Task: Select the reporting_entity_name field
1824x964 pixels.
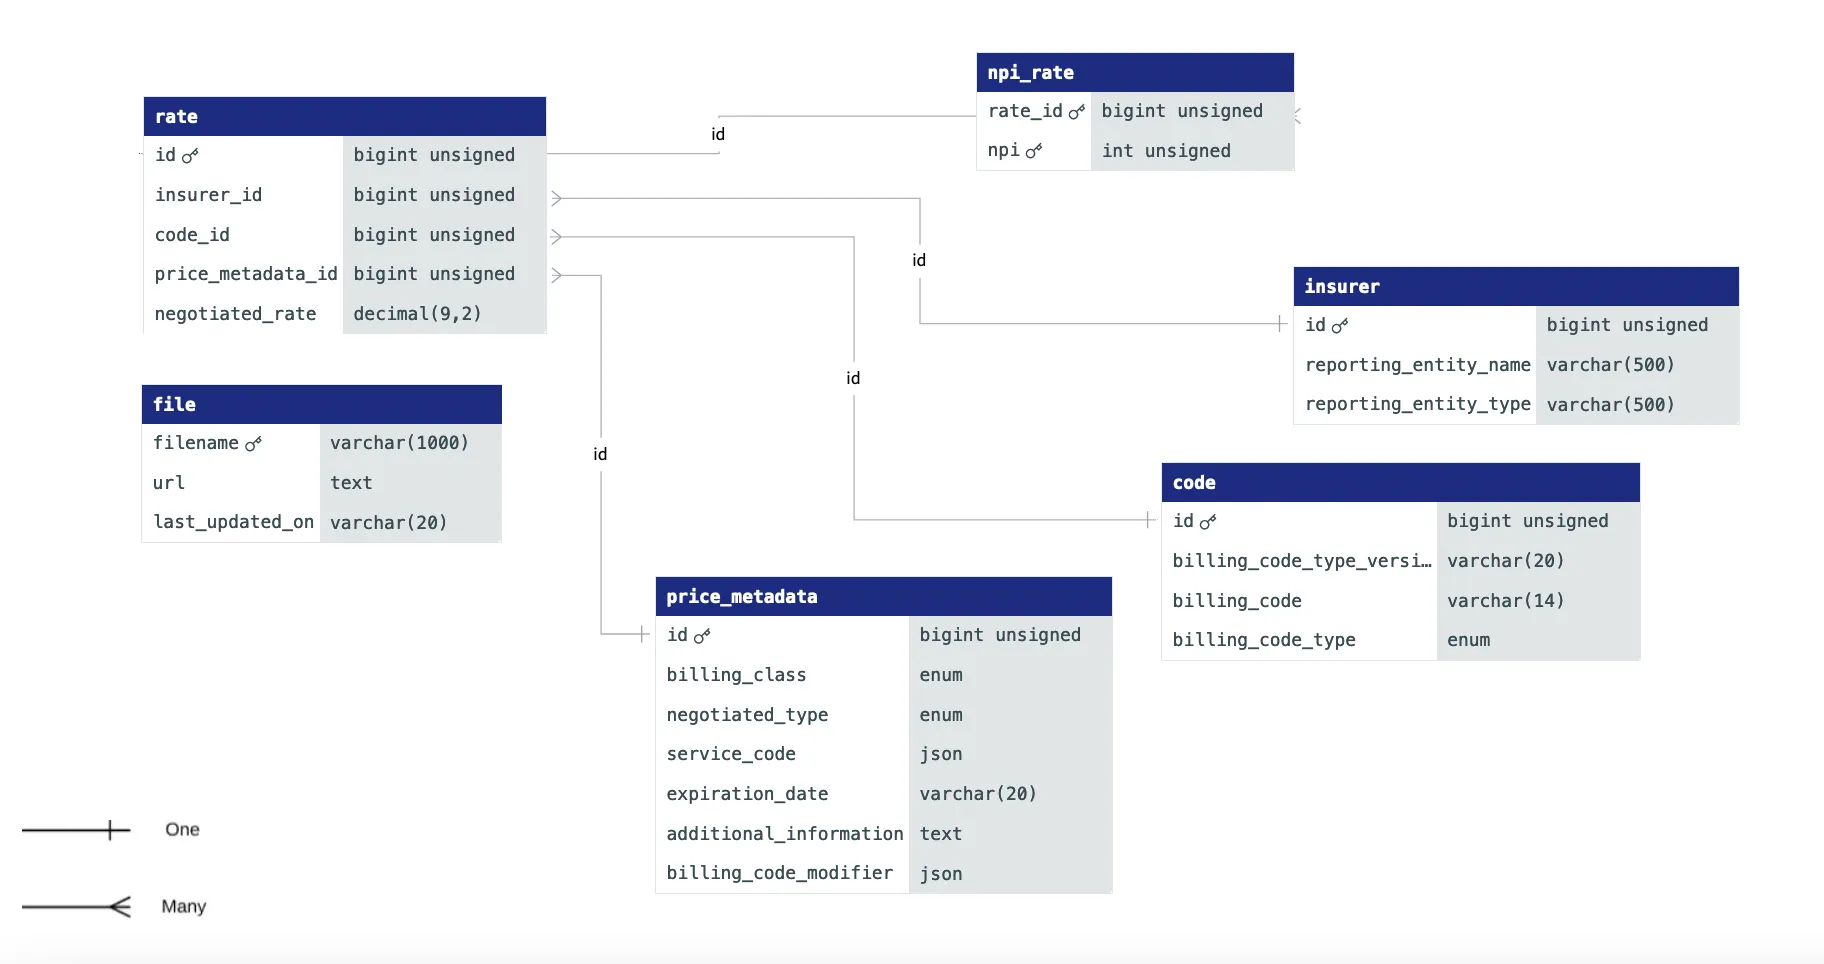Action: pyautogui.click(x=1417, y=365)
